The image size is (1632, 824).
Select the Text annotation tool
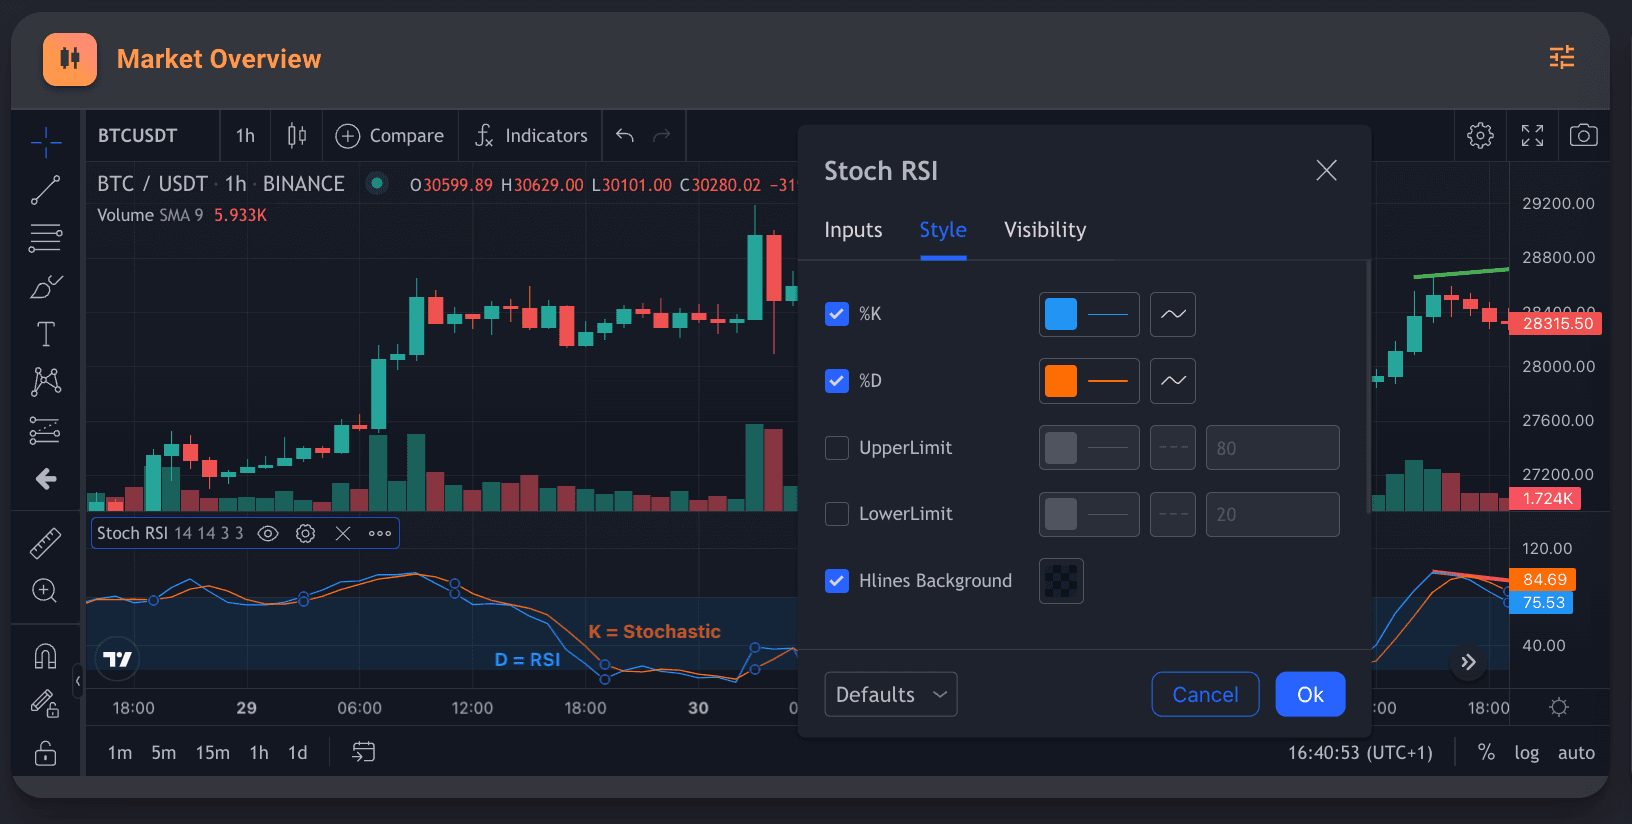(x=45, y=334)
